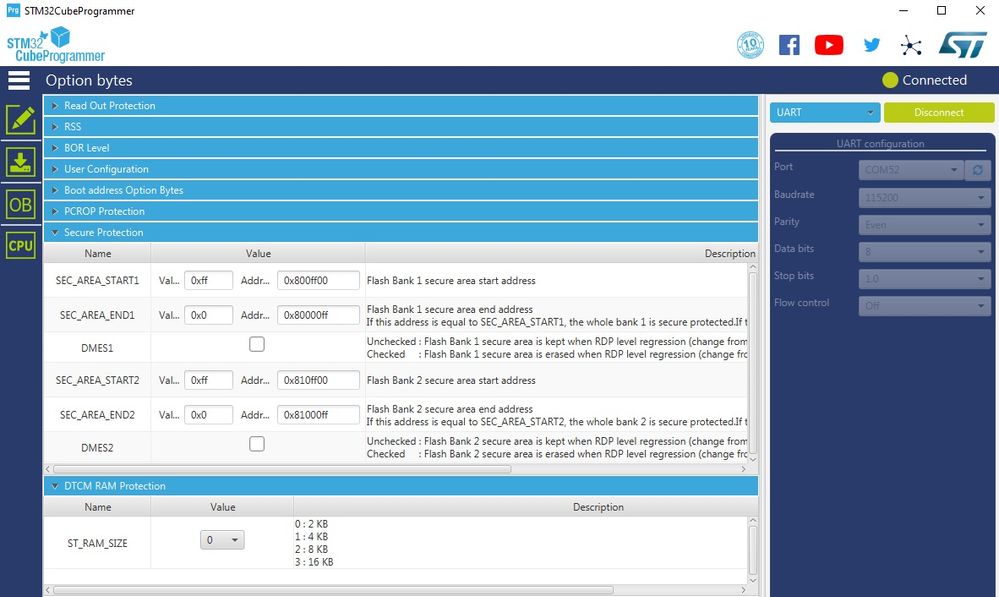Click the Disconnect button
The image size is (999, 597).
point(938,112)
